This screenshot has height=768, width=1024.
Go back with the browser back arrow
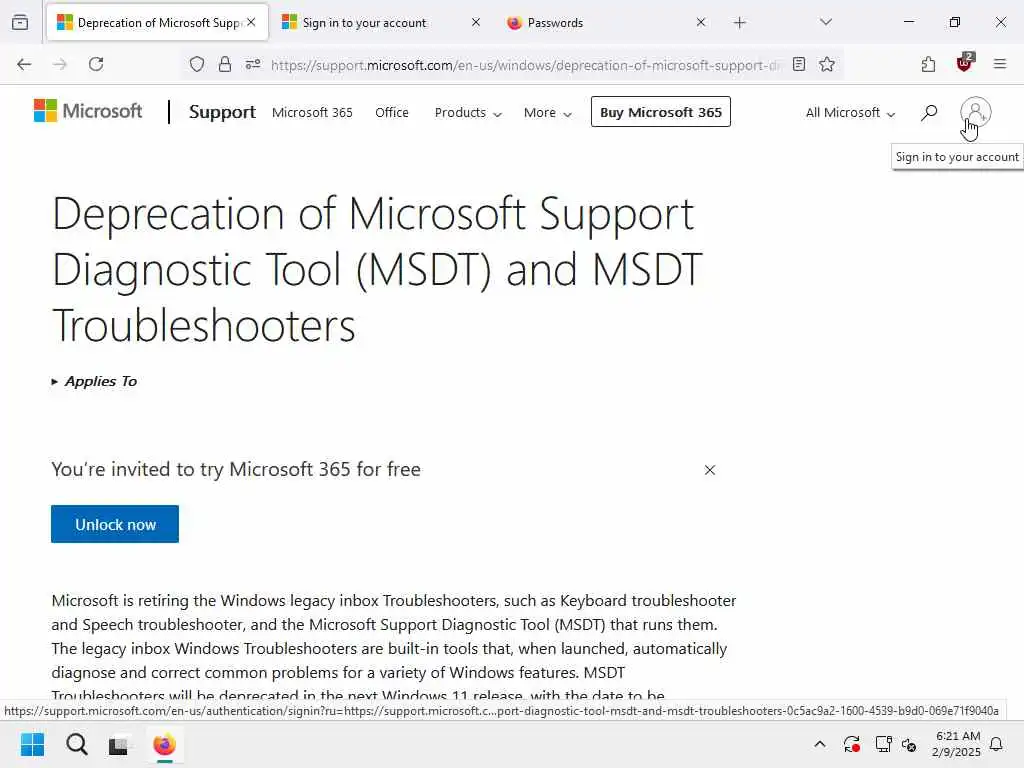24,64
